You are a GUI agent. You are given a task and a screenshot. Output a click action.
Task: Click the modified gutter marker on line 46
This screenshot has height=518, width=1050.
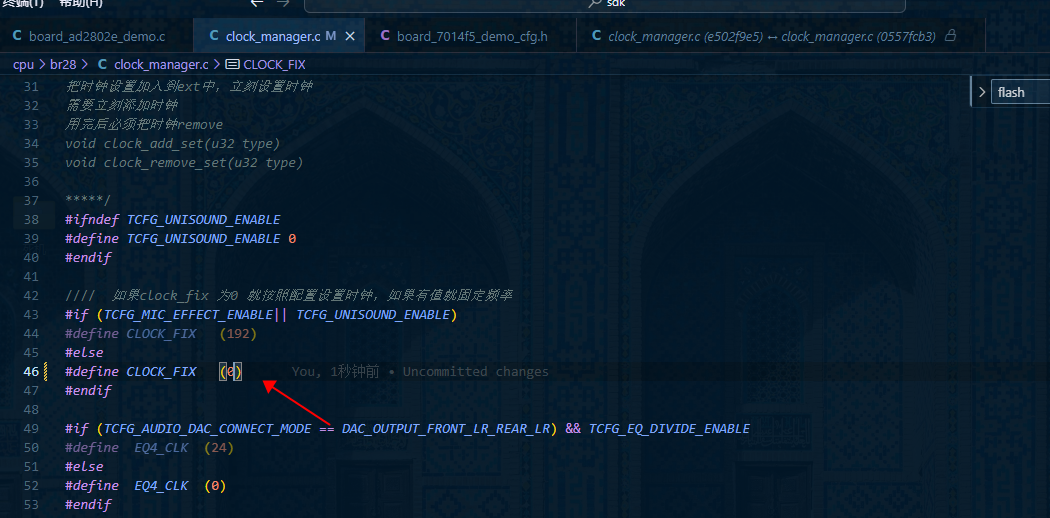[46, 371]
